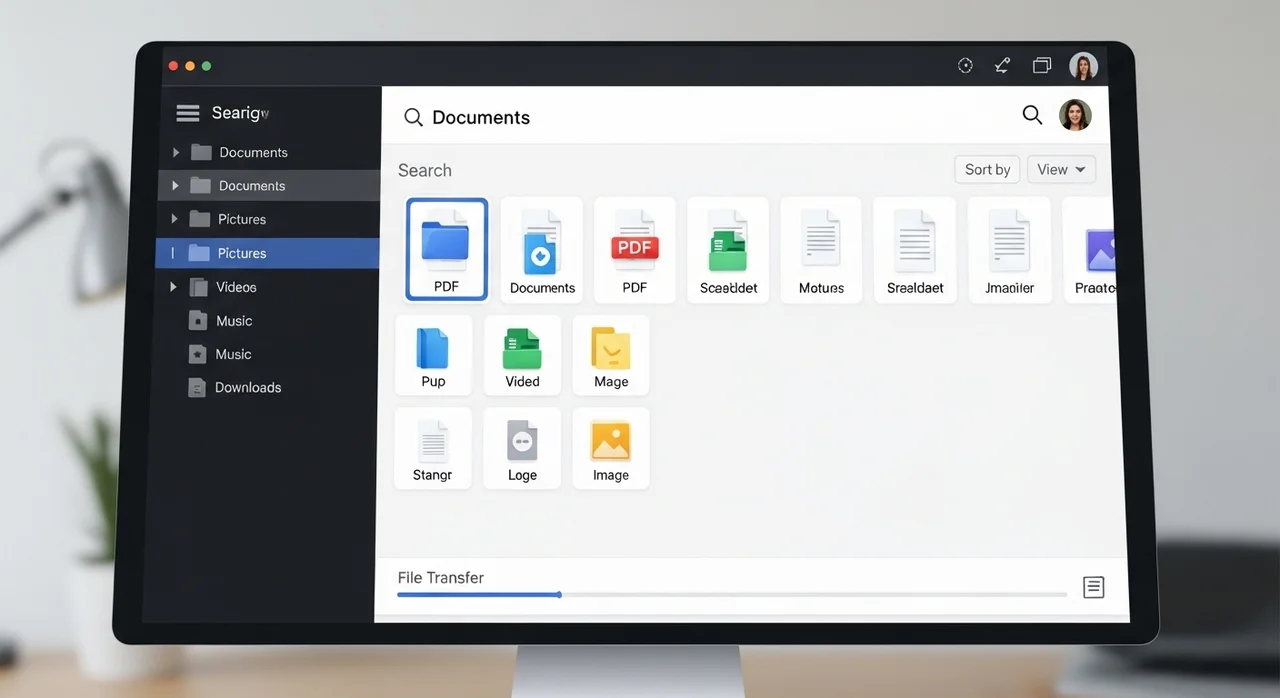
Task: Open the red PDF file
Action: 635,249
